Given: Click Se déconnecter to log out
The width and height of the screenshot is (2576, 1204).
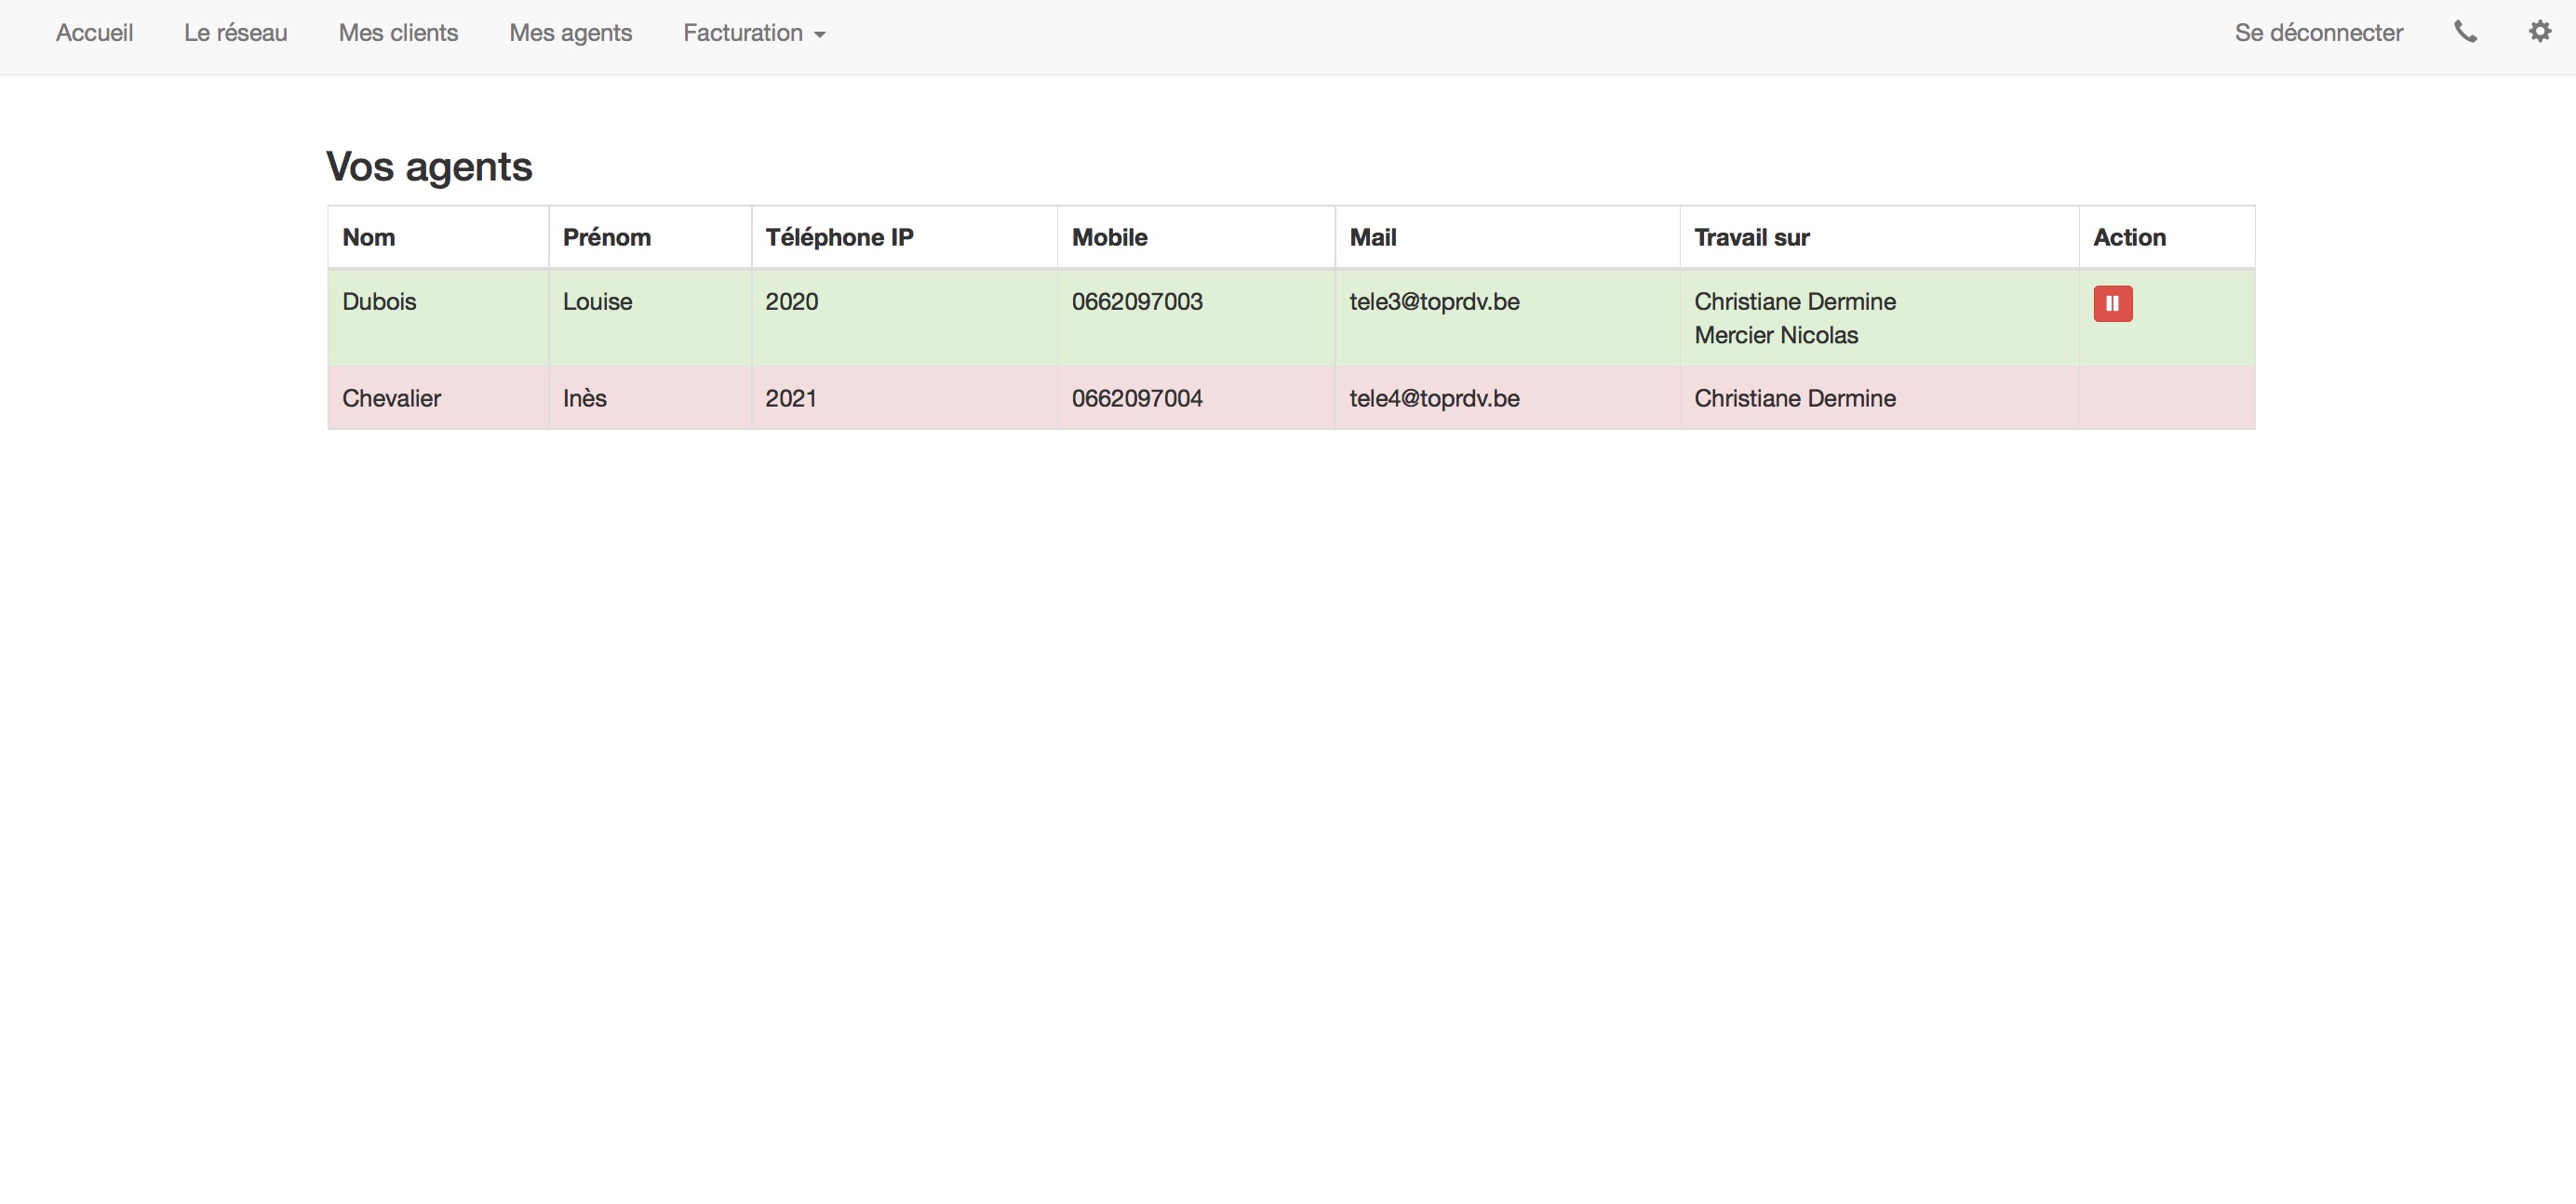Looking at the screenshot, I should [x=2318, y=33].
